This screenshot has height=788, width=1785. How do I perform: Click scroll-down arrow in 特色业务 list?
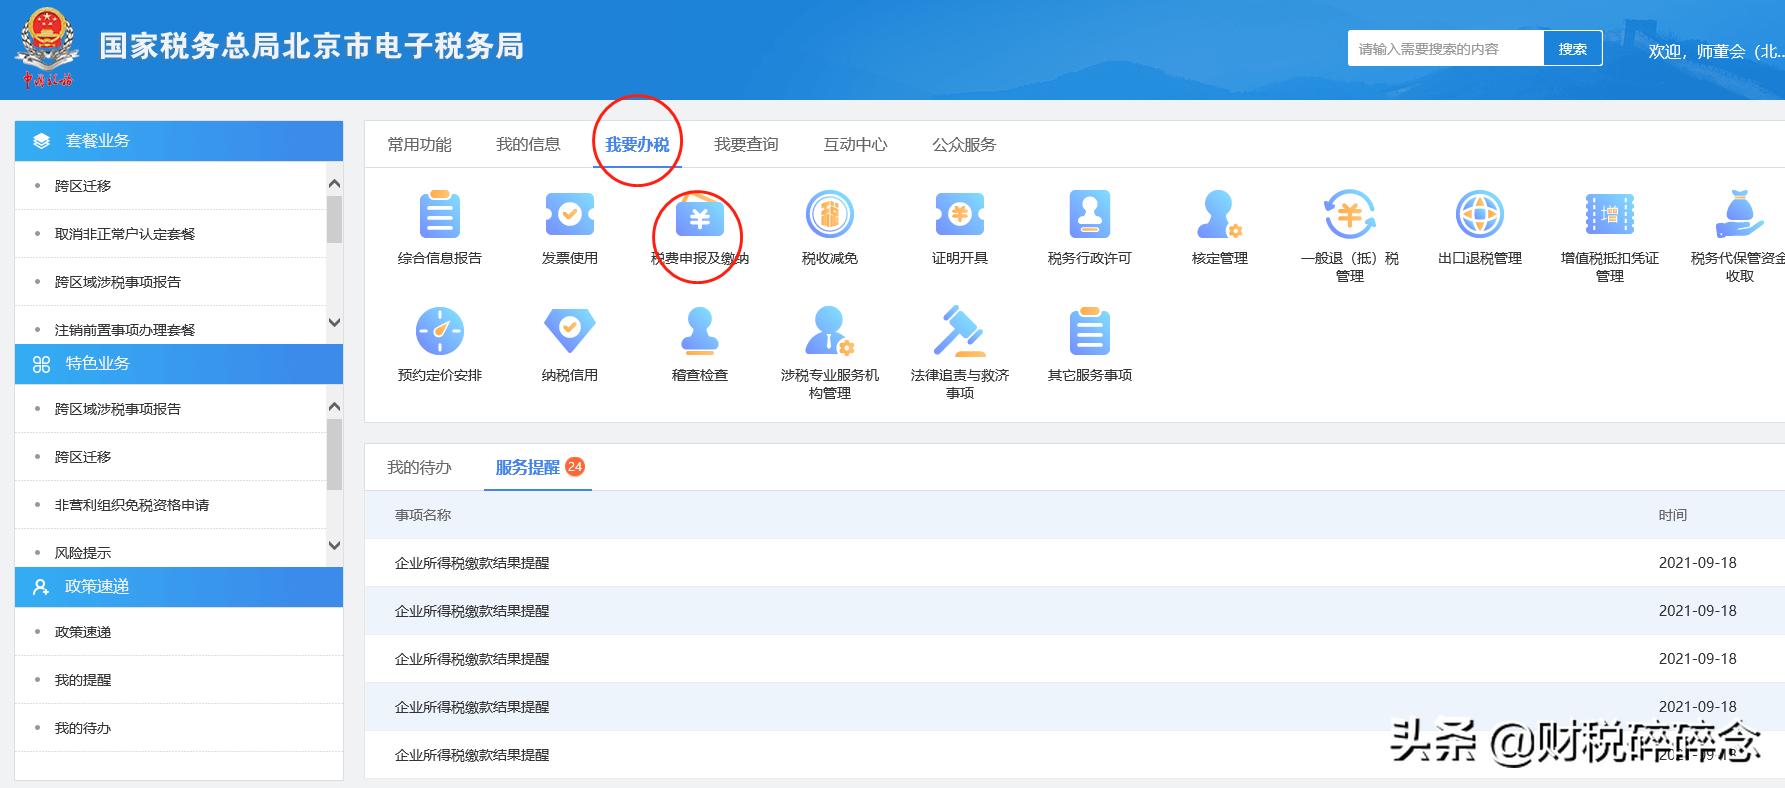coord(334,546)
